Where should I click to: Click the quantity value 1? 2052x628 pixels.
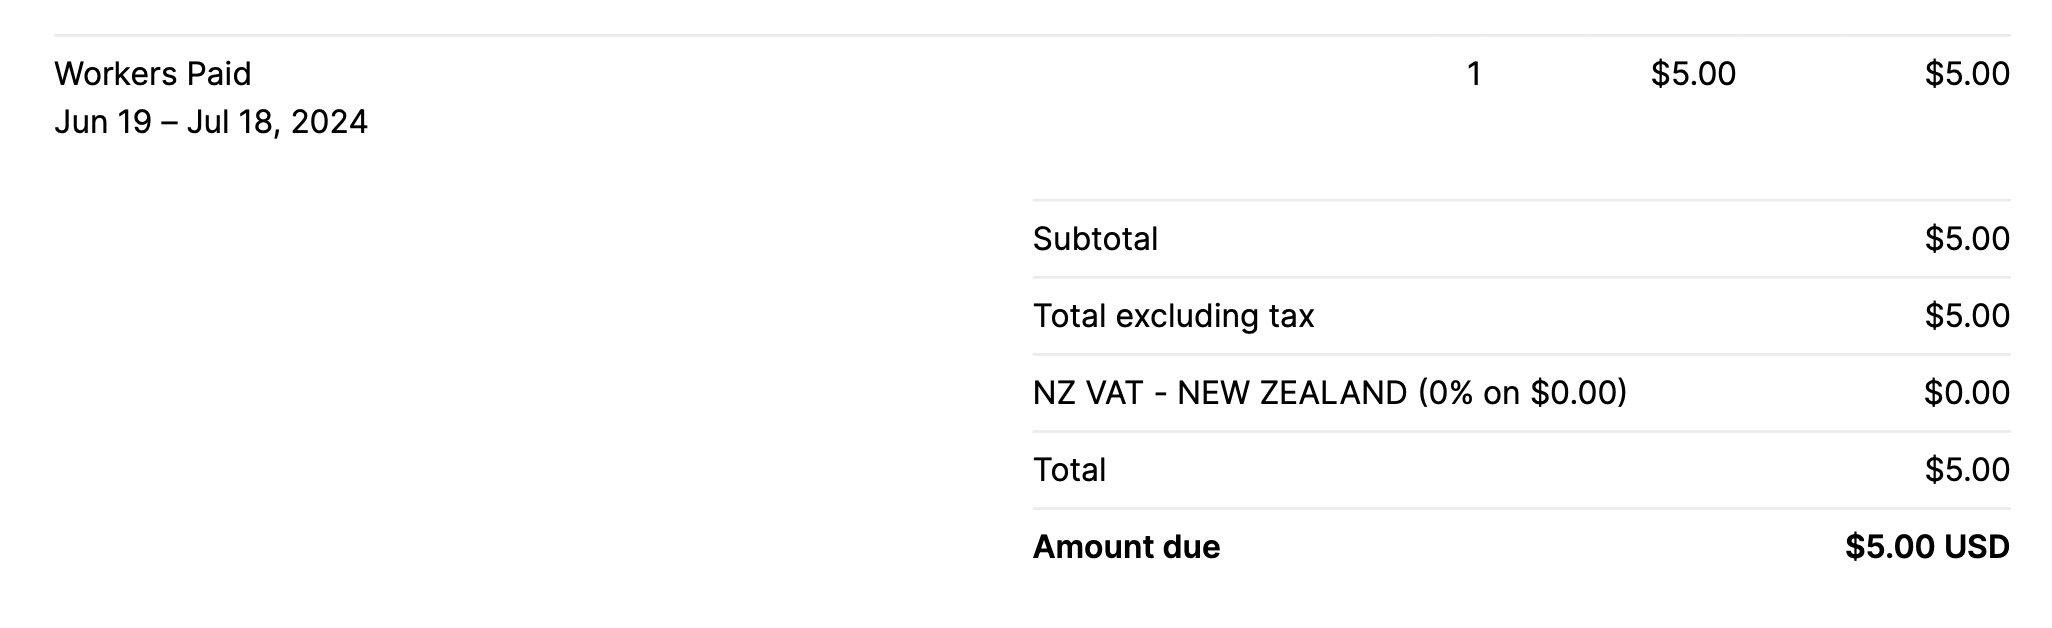[x=1473, y=74]
